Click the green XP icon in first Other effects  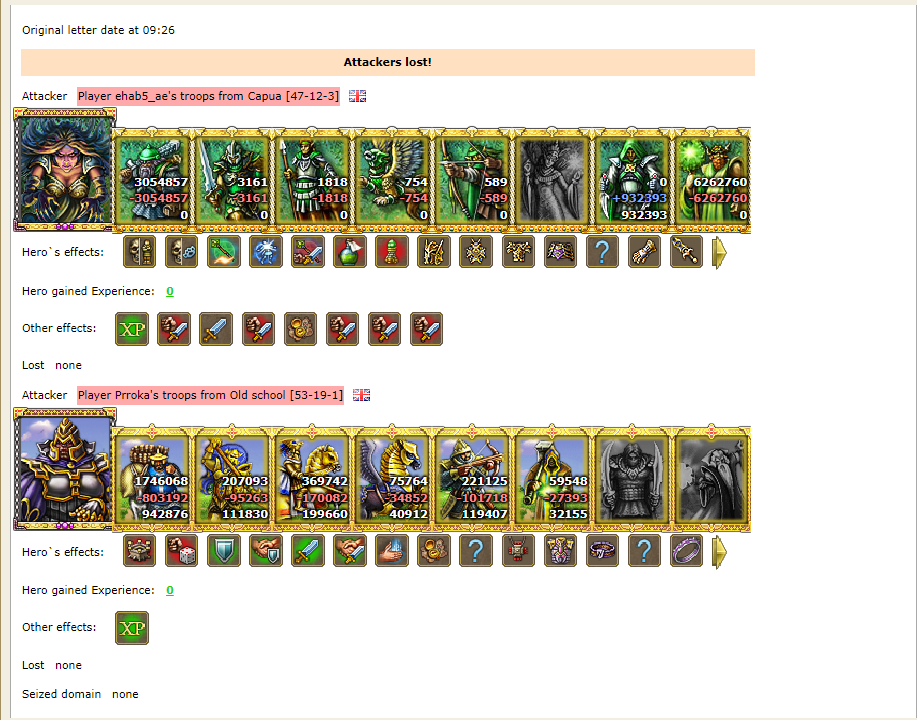click(x=132, y=329)
